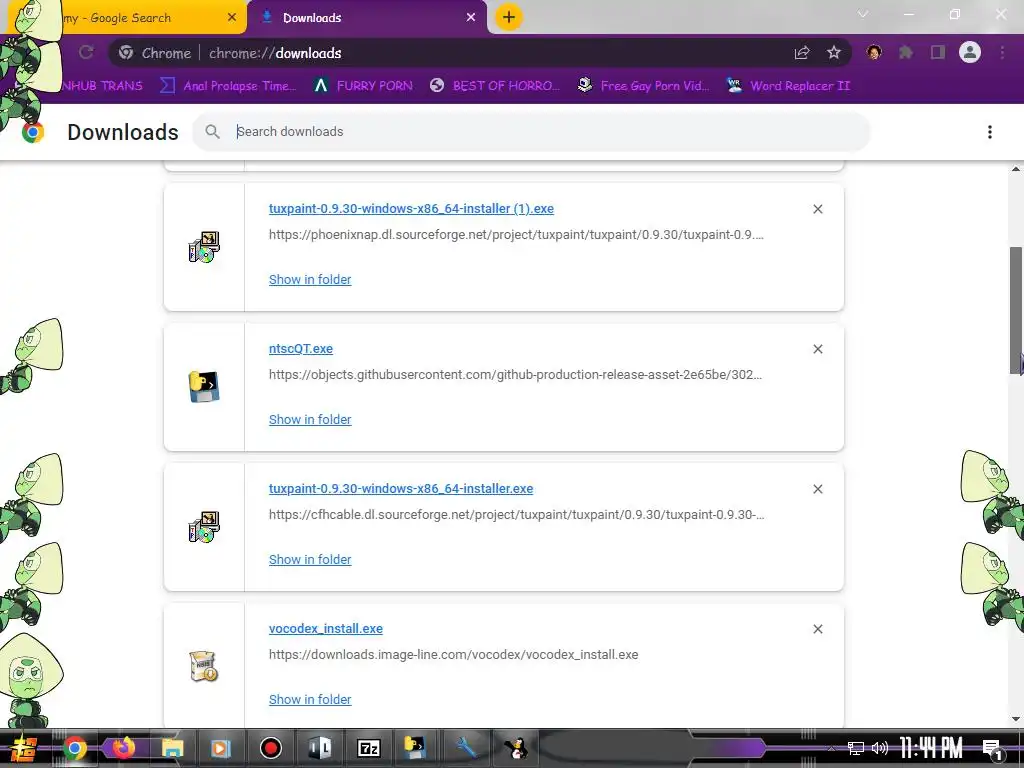
Task: Open the notification center icon
Action: [x=993, y=748]
